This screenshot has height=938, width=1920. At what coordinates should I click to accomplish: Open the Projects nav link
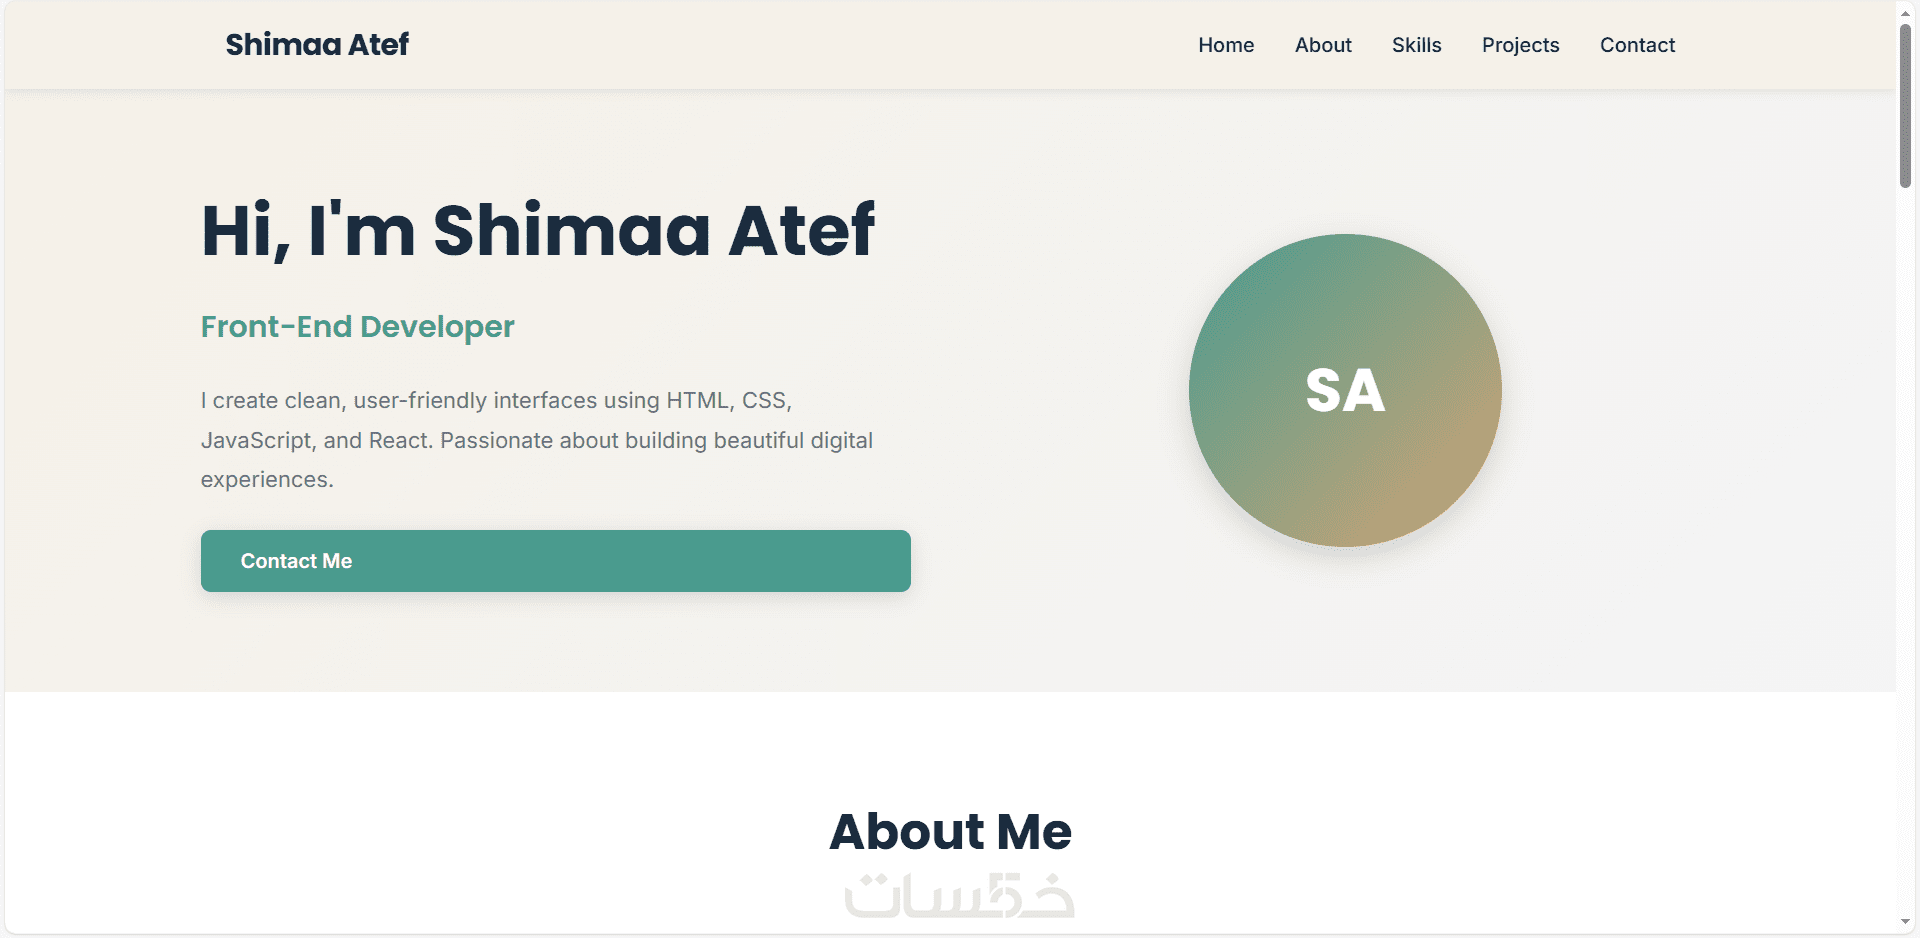pyautogui.click(x=1520, y=45)
